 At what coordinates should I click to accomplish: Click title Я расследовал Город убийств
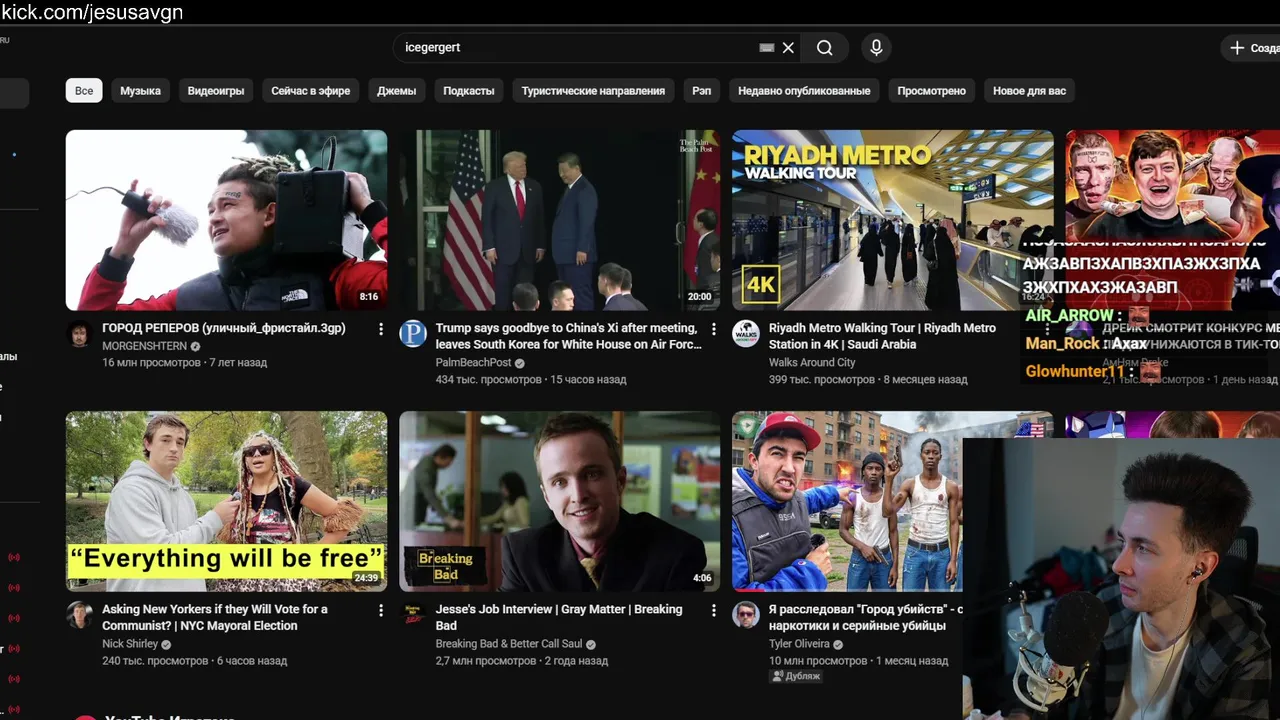click(865, 617)
